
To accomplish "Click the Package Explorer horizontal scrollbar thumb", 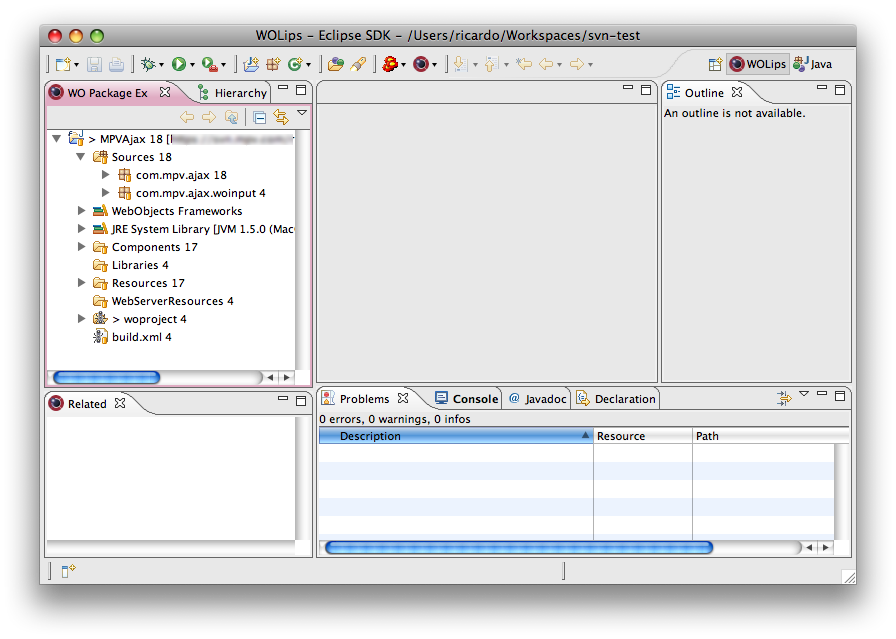I will 106,377.
